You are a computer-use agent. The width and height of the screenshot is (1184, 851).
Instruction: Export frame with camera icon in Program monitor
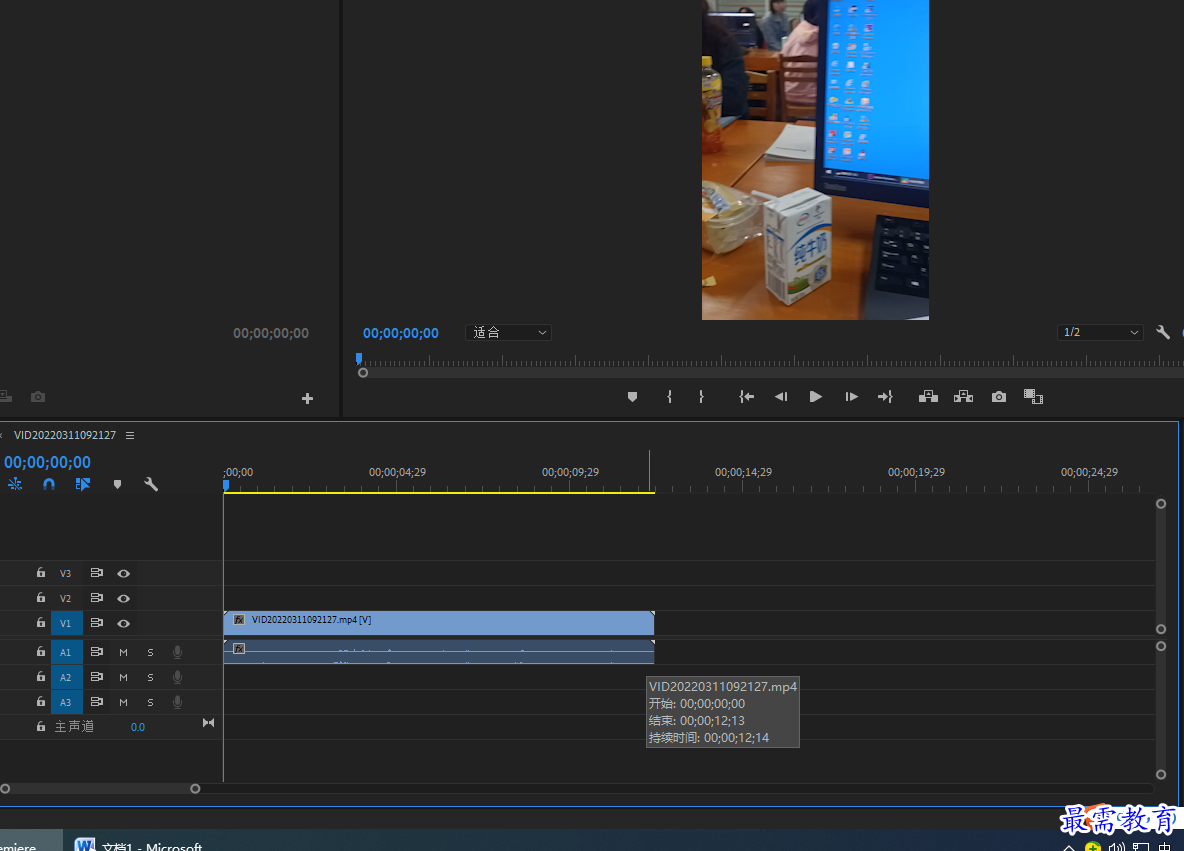[x=999, y=396]
